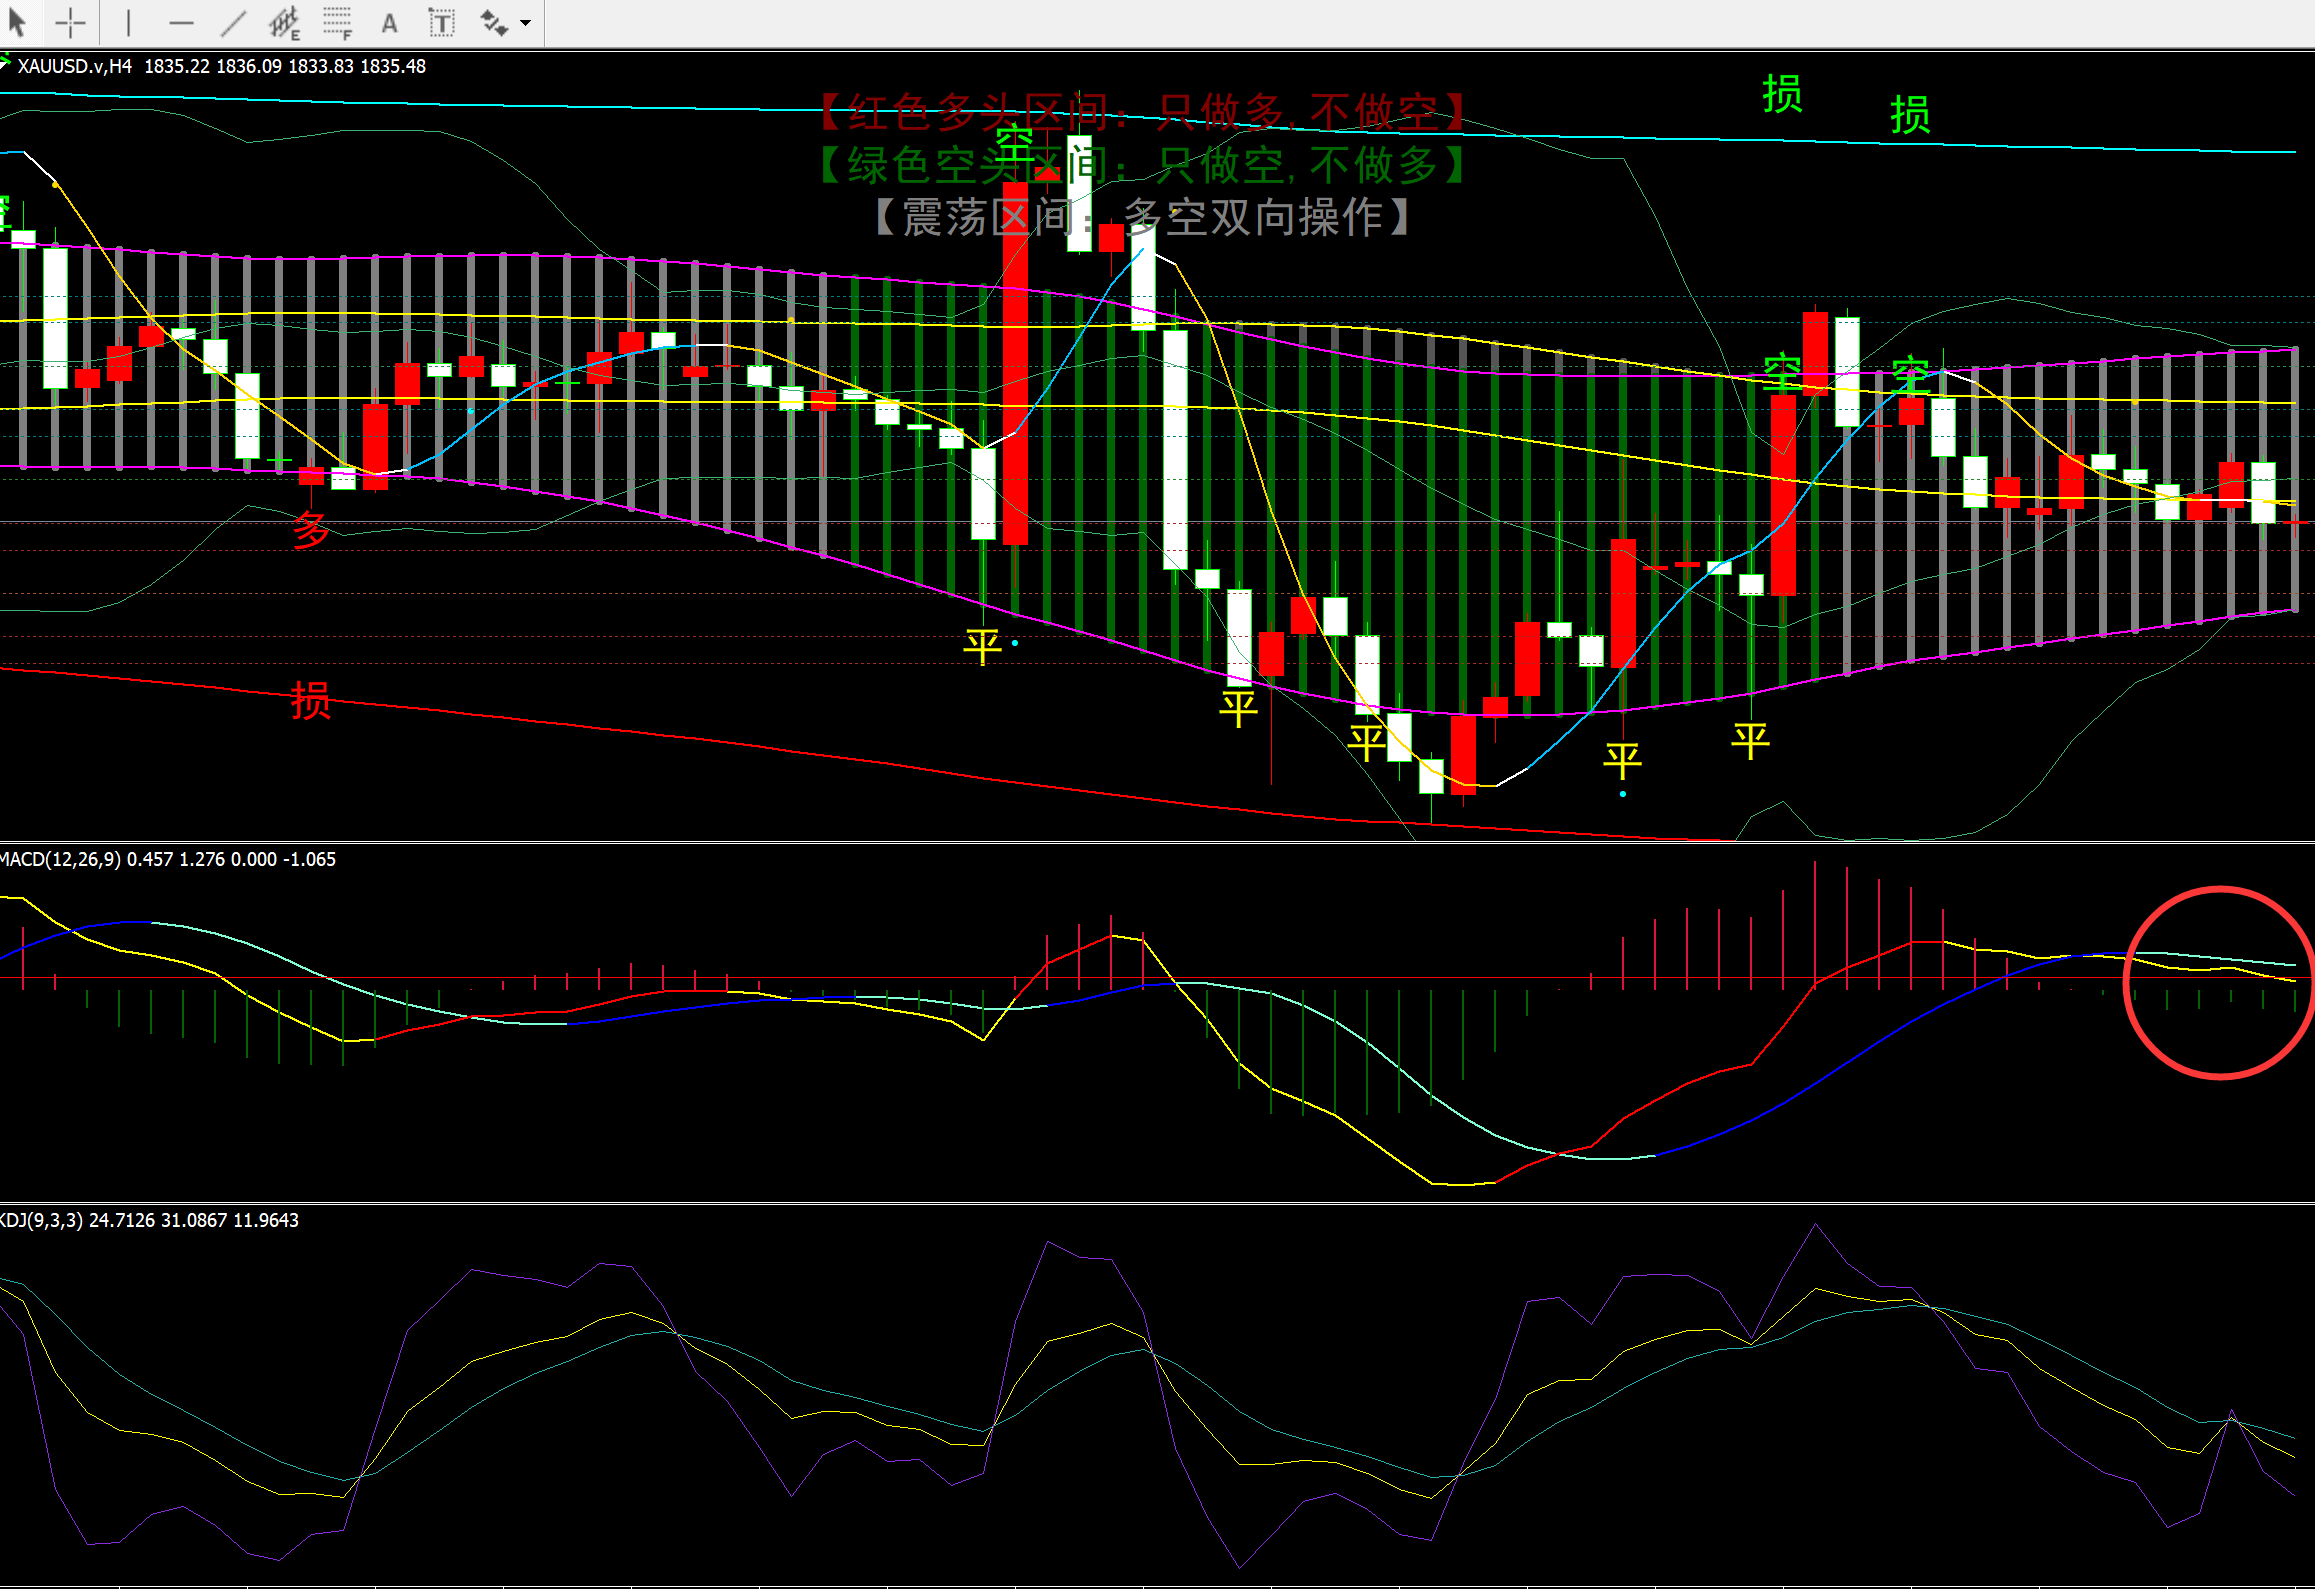
Task: Click the red 损 label near red line
Action: point(310,700)
